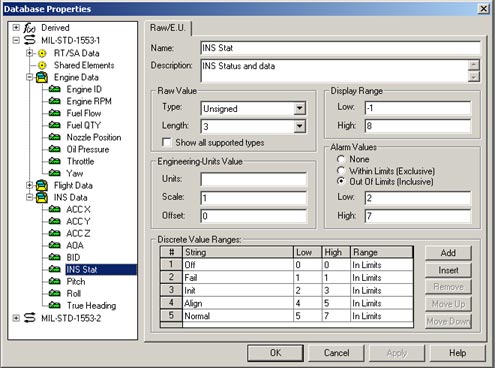Click the Display Range High field
Image resolution: width=495 pixels, height=368 pixels.
(x=418, y=126)
